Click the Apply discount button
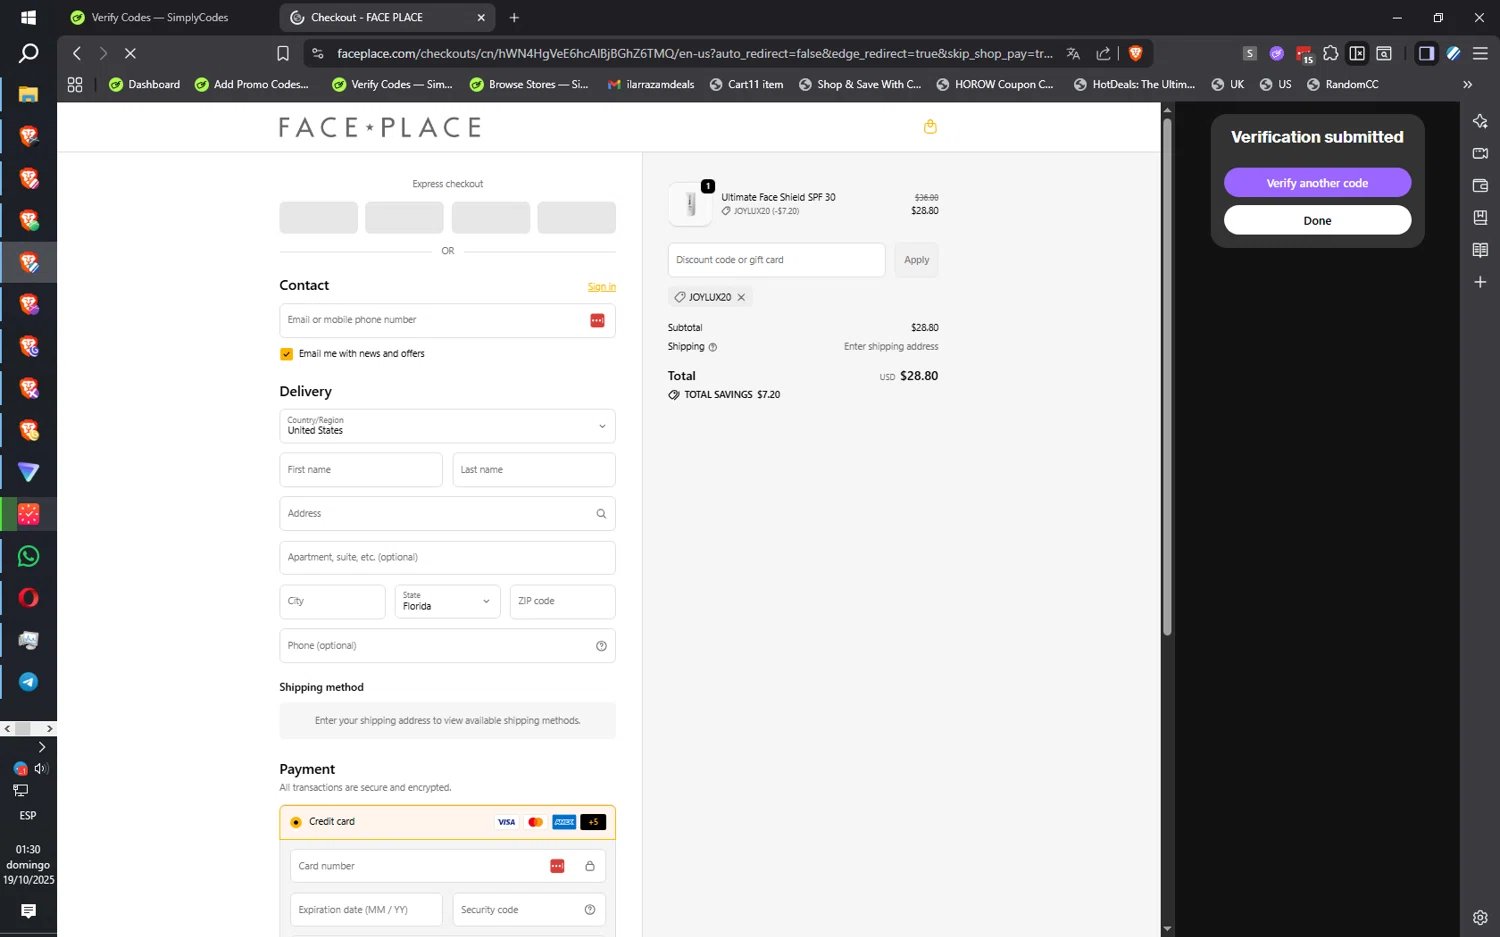The image size is (1500, 937). tap(916, 260)
